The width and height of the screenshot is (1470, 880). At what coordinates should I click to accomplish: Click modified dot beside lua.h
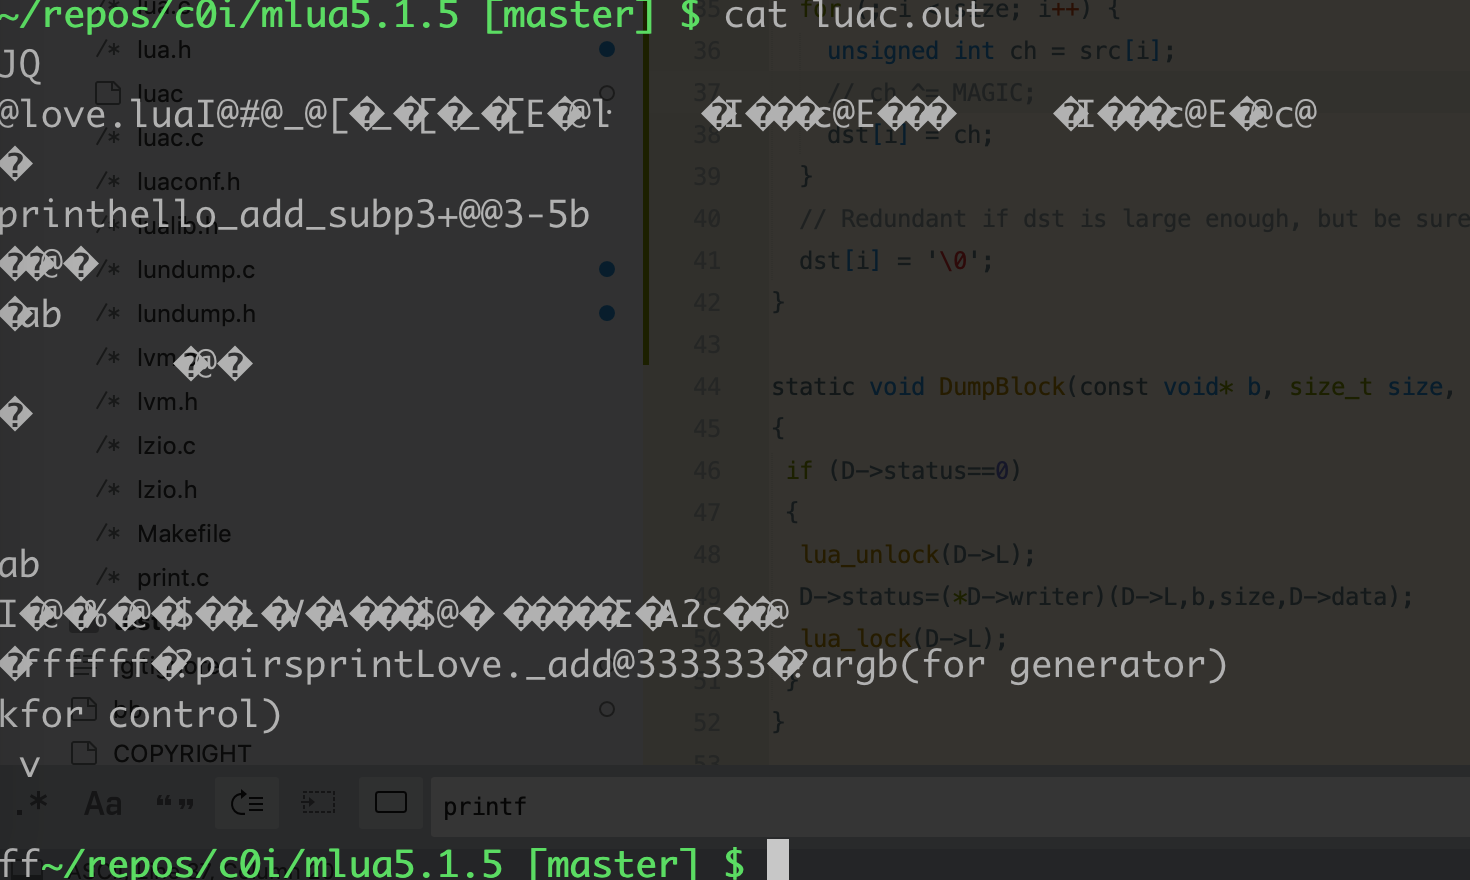pos(607,49)
